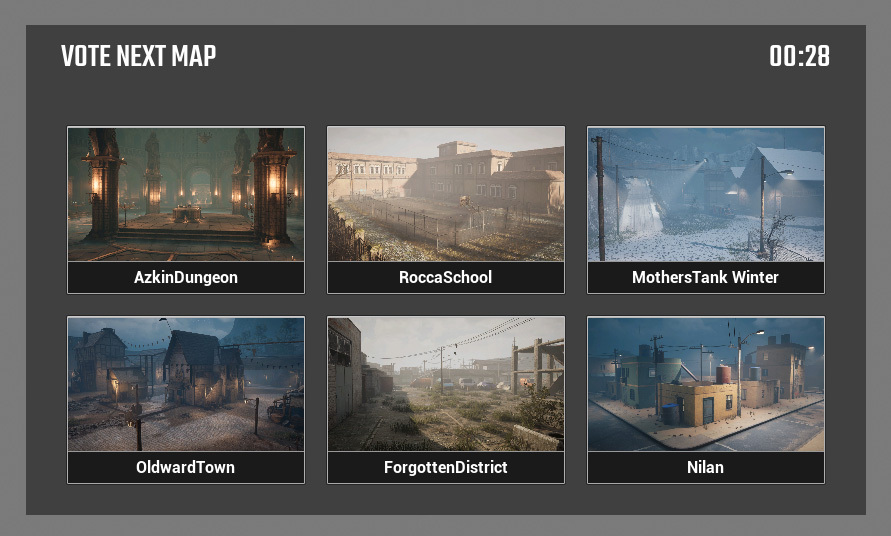Viewport: 891px width, 536px height.
Task: Click the VOTE NEXT MAP heading
Action: 139,56
